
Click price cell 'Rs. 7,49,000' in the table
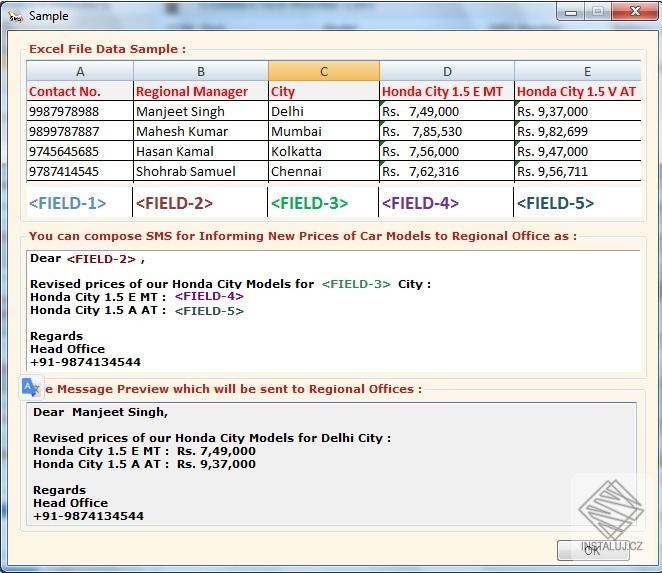click(x=447, y=111)
